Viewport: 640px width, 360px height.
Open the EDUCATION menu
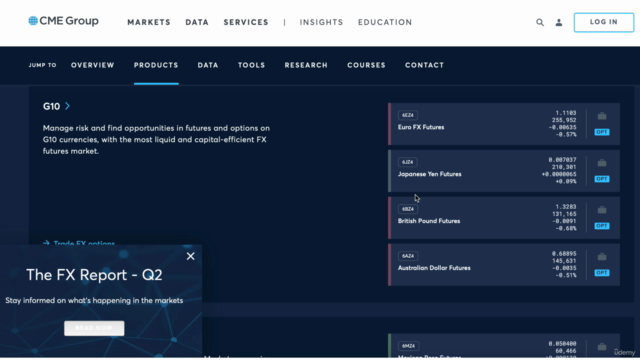coord(385,22)
